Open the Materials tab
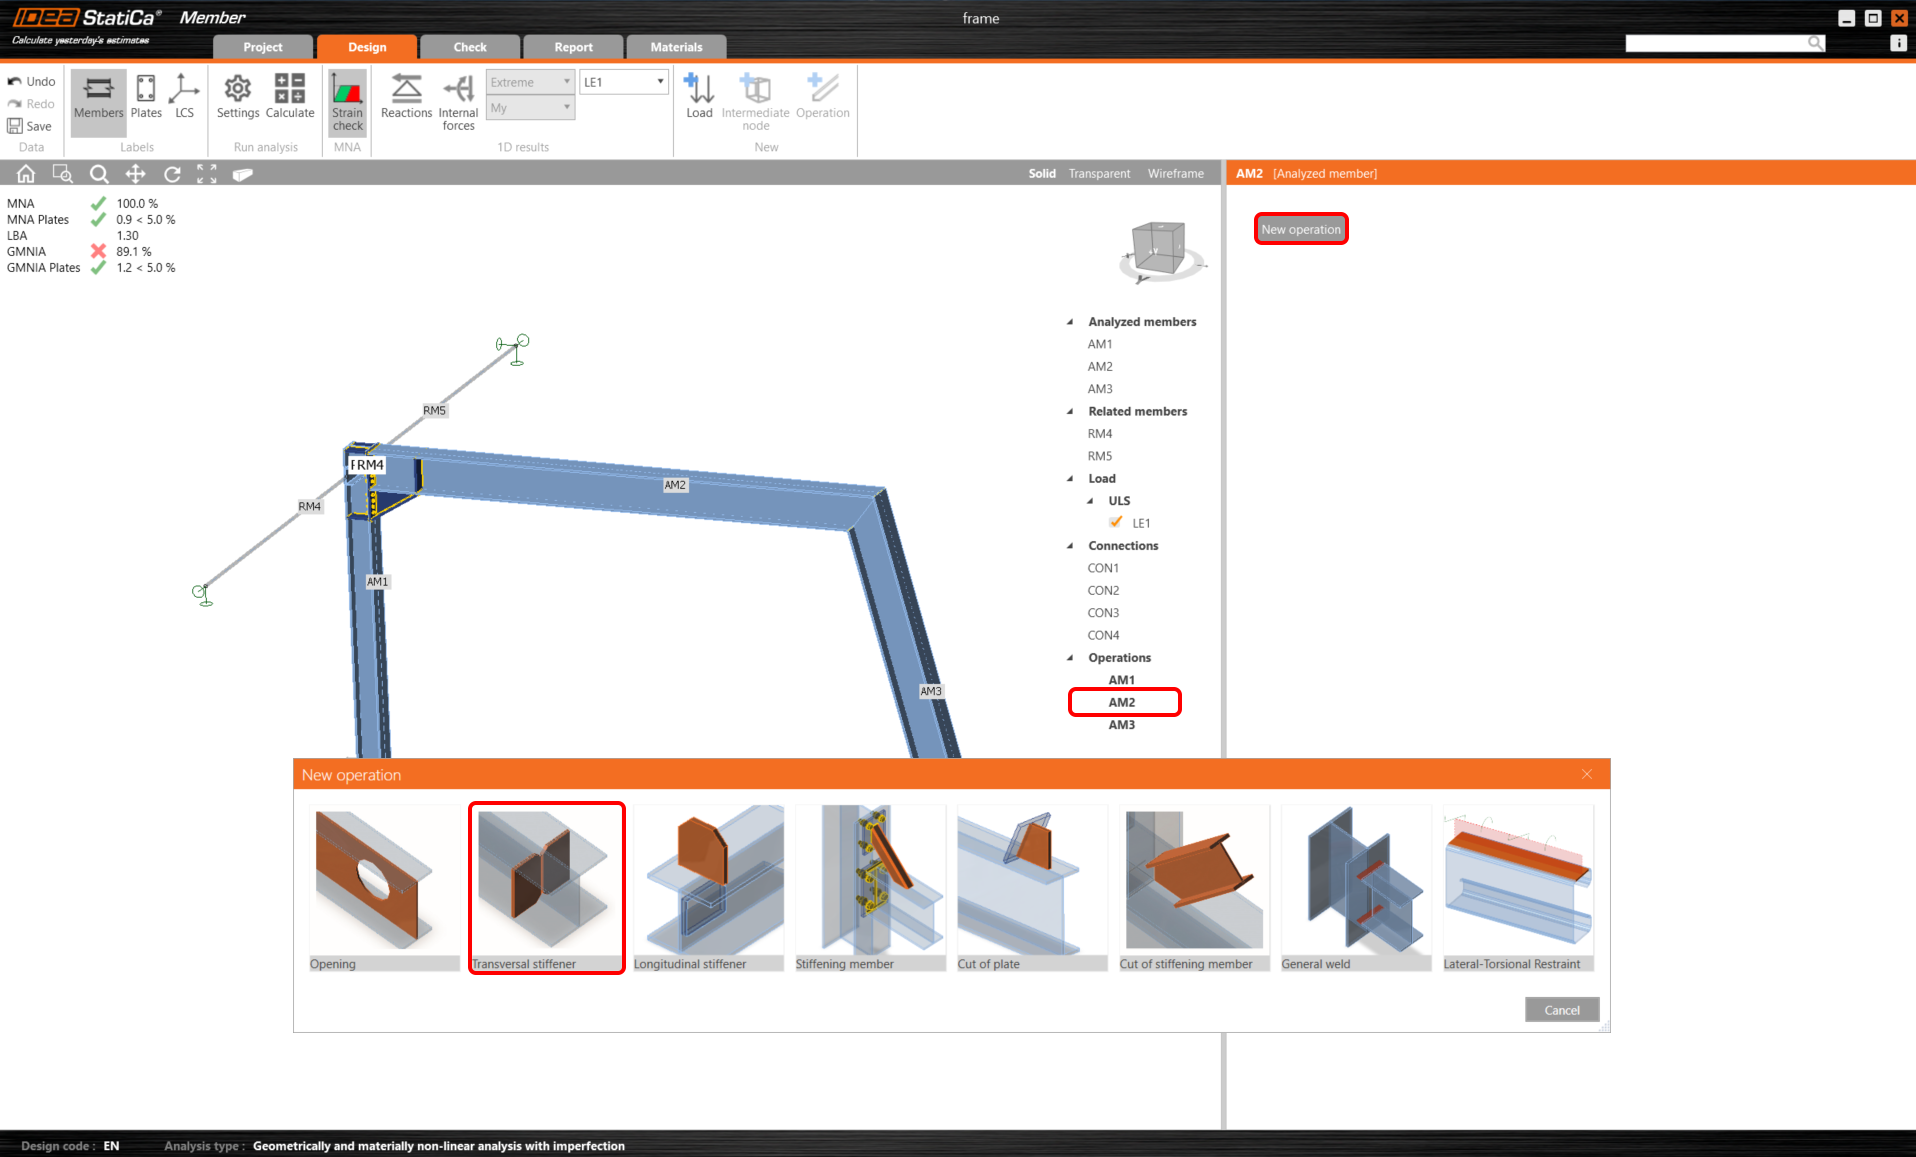 (x=677, y=47)
